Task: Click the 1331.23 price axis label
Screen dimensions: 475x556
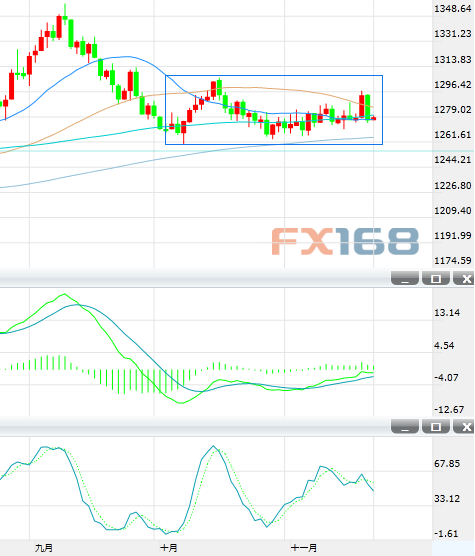Action: tap(453, 34)
